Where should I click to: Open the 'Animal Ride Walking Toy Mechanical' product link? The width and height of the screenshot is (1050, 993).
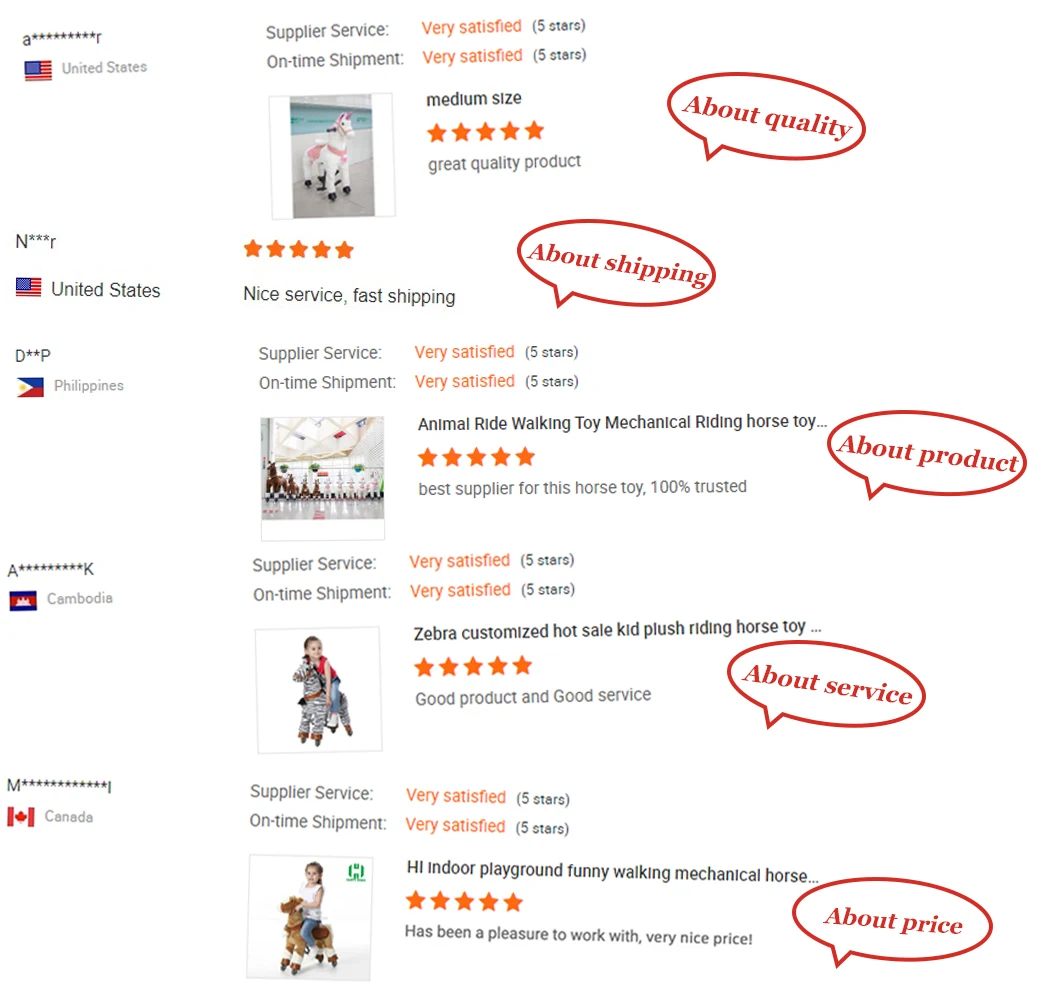click(x=623, y=423)
